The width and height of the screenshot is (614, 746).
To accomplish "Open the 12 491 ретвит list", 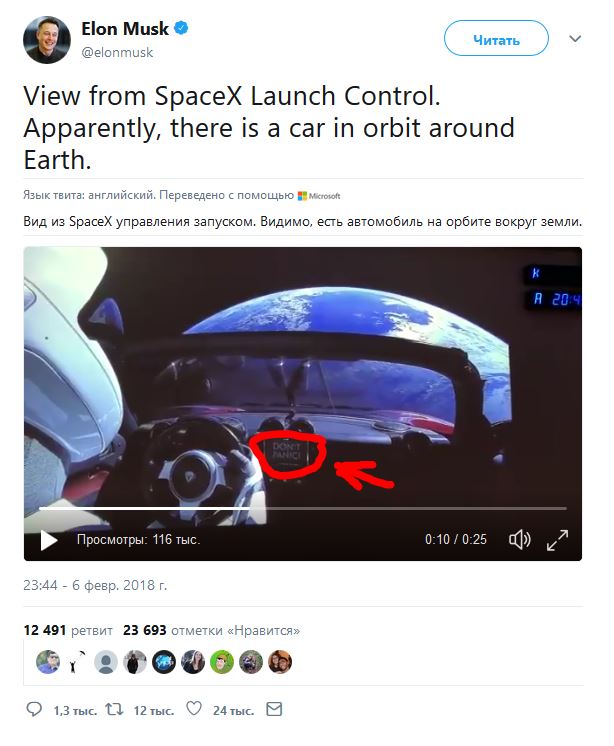I will point(68,630).
